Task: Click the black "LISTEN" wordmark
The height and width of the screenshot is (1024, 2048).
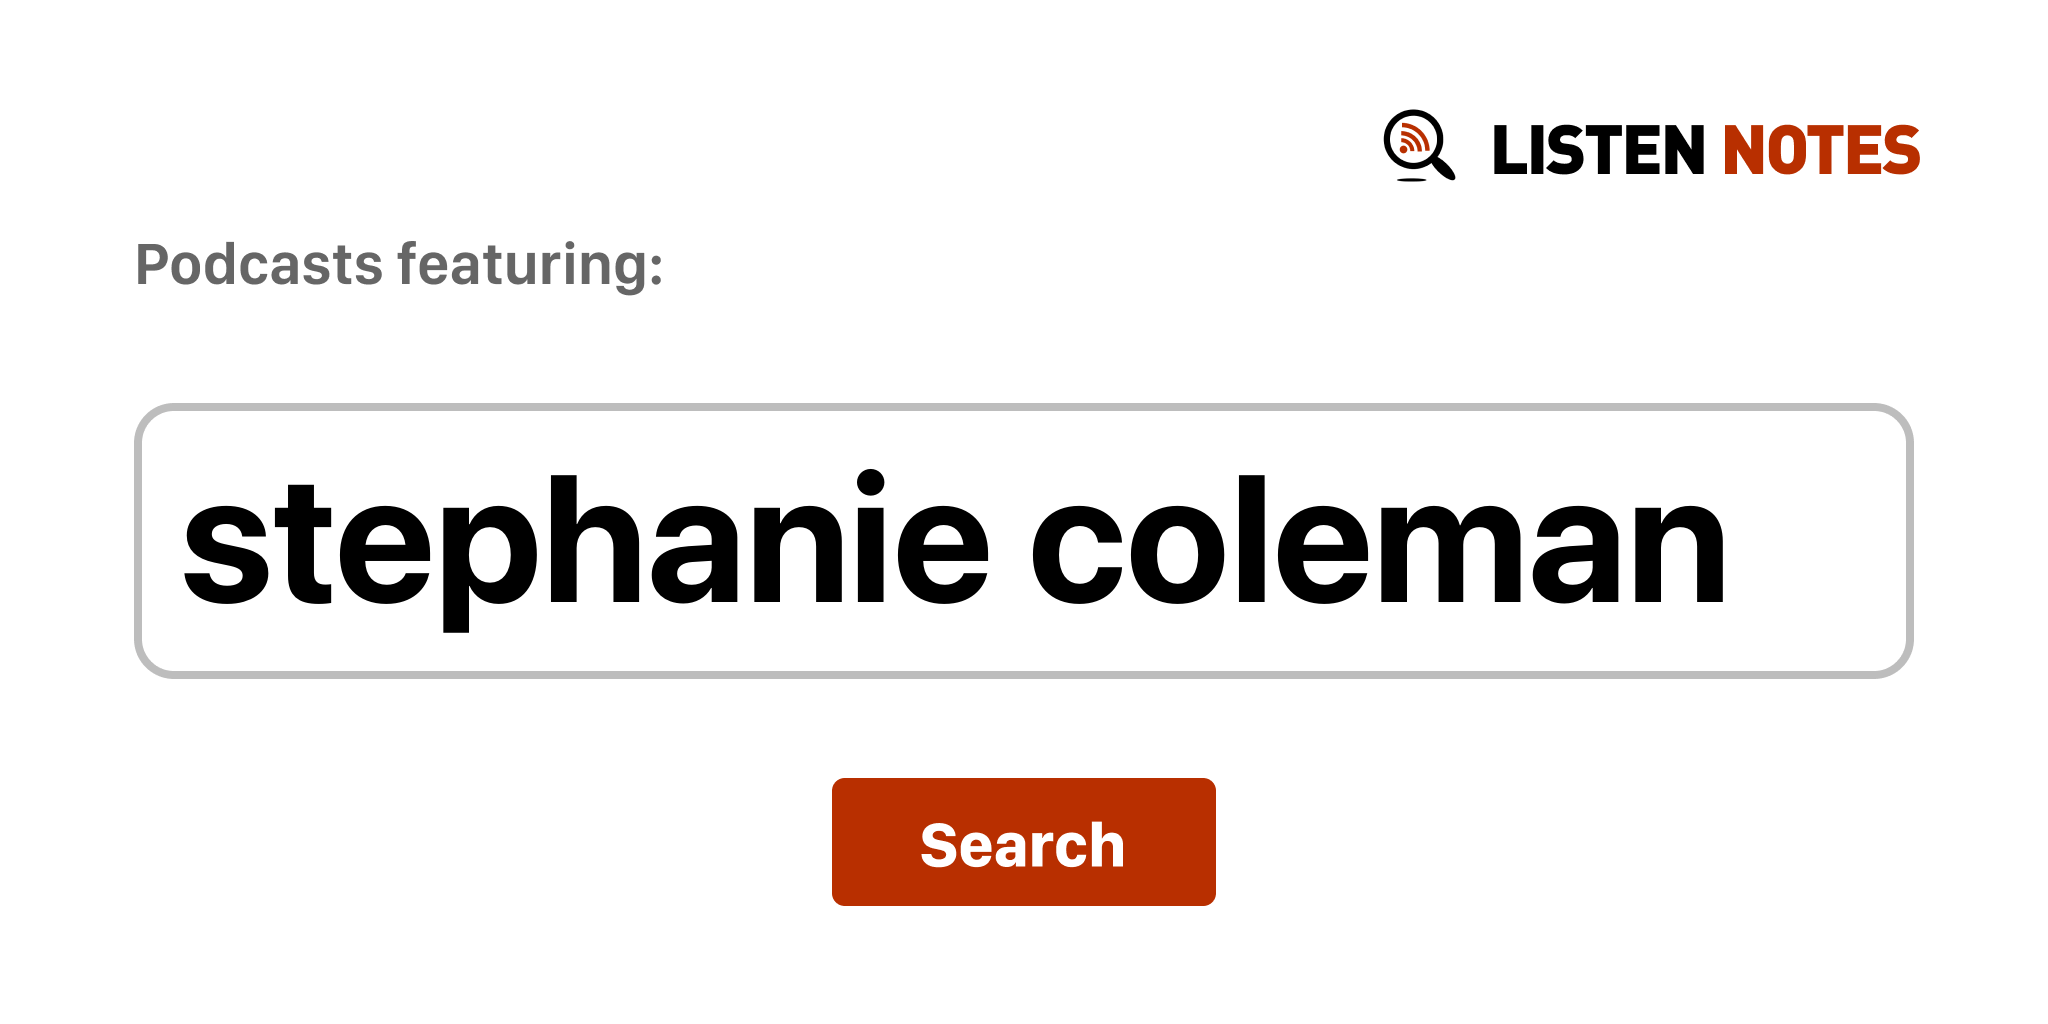Action: pos(1597,151)
